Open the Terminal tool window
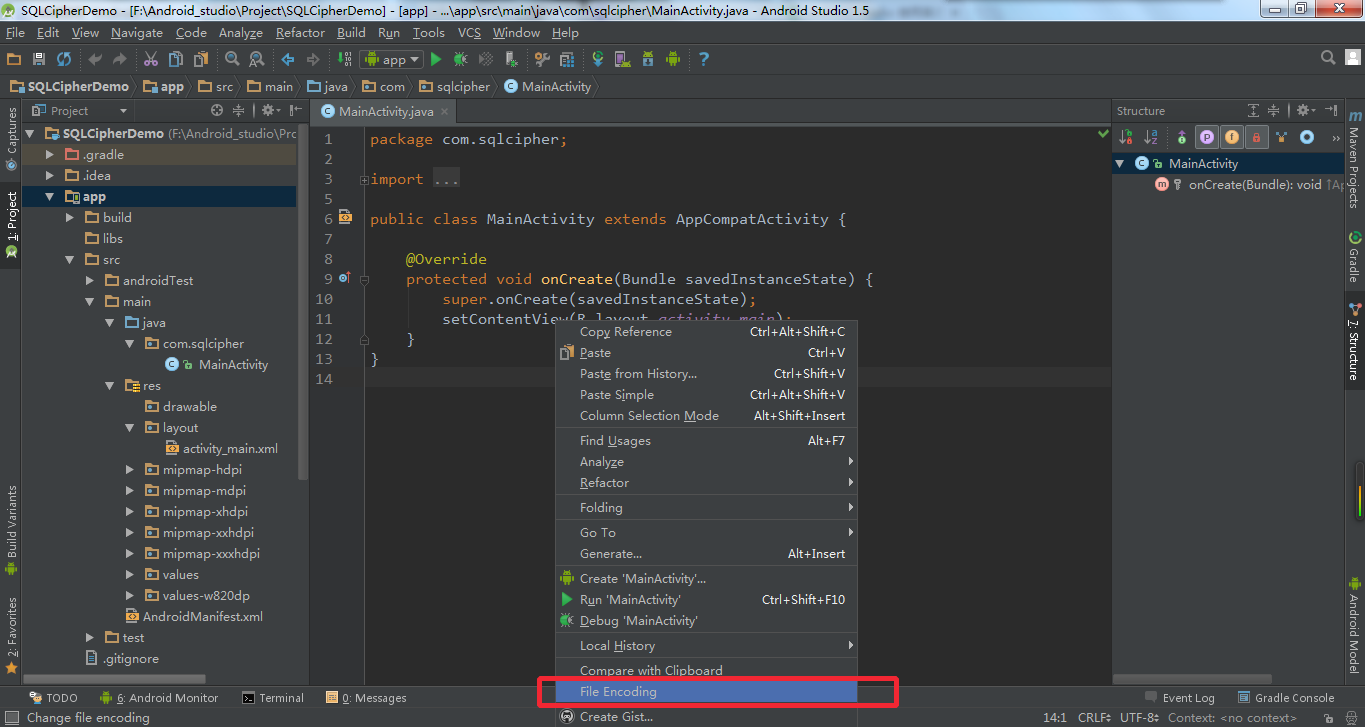The height and width of the screenshot is (727, 1365). point(273,698)
